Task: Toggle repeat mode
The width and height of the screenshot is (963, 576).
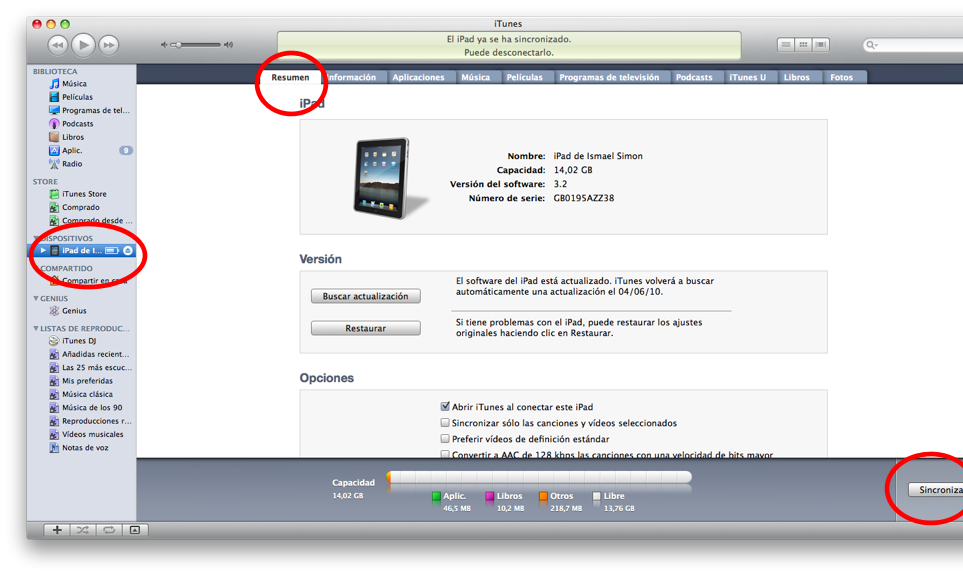Action: click(109, 530)
